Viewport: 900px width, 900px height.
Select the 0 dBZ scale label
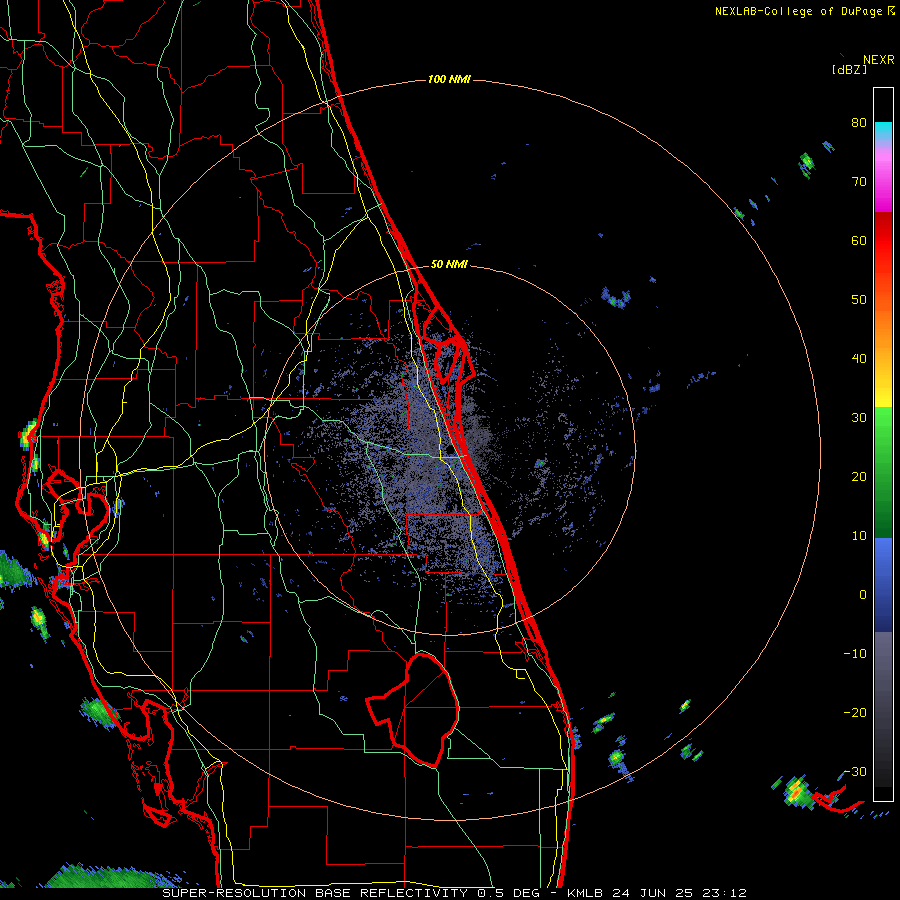(x=863, y=595)
